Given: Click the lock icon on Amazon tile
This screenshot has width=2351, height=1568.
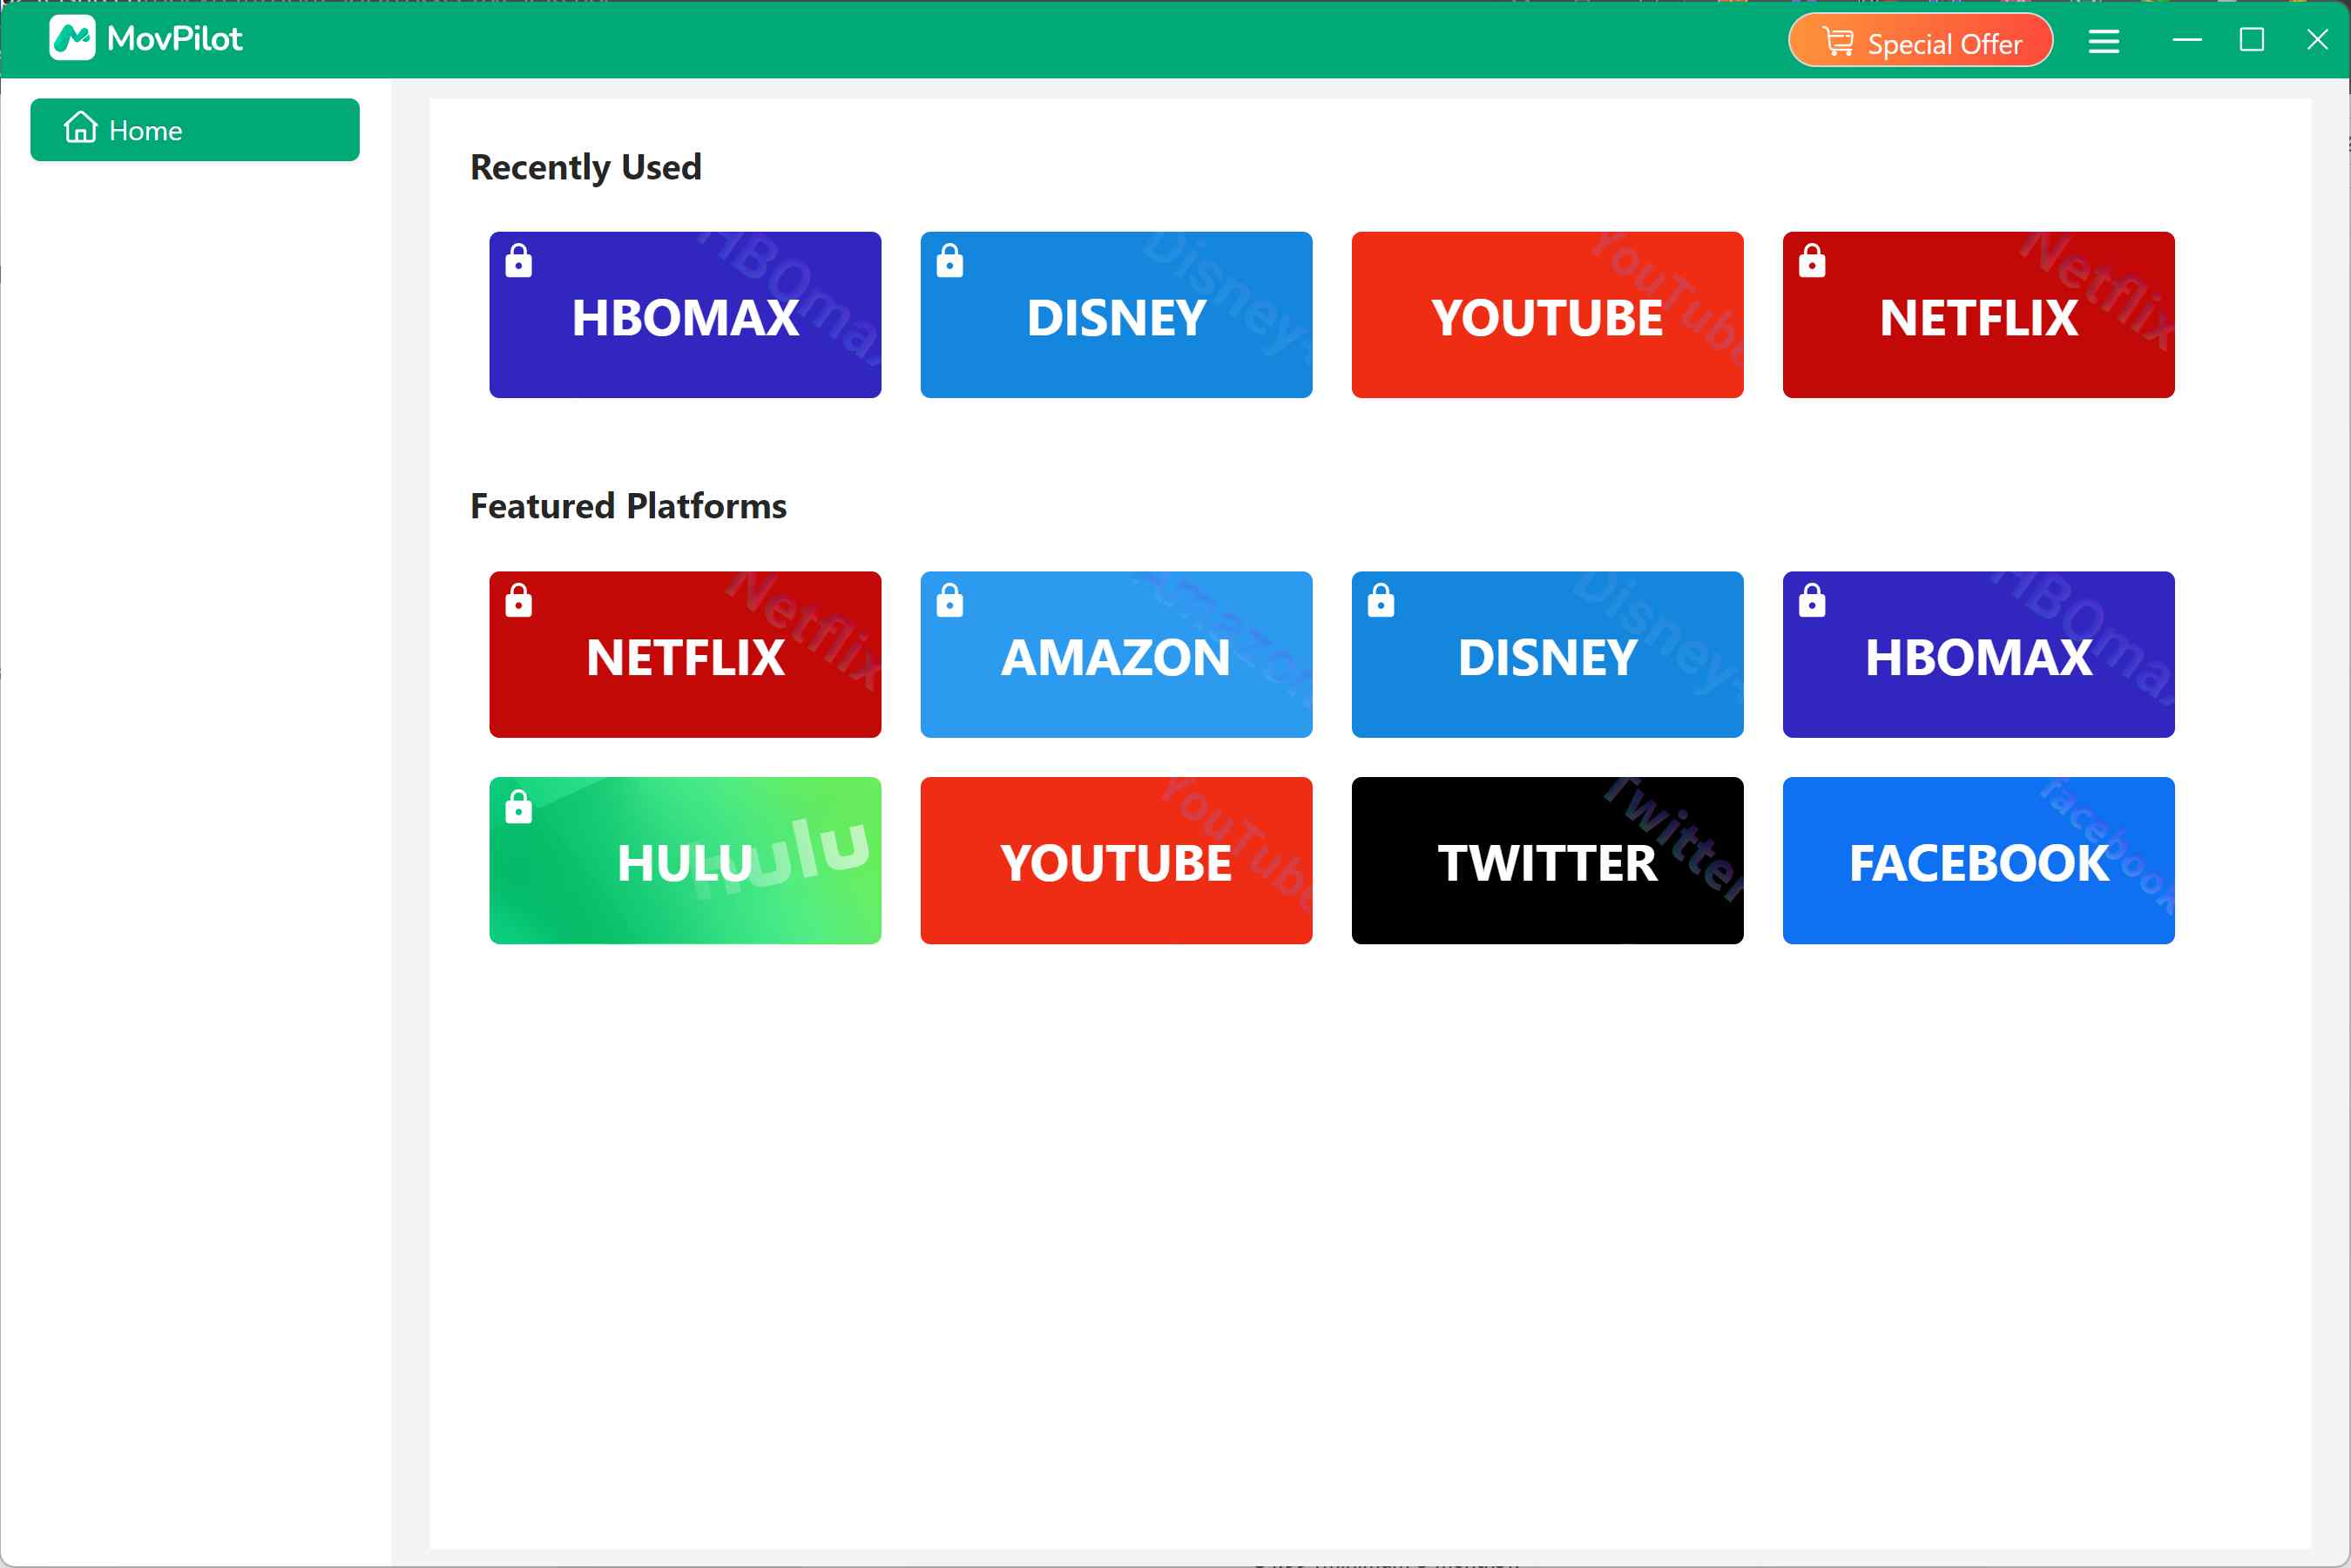Looking at the screenshot, I should (950, 603).
